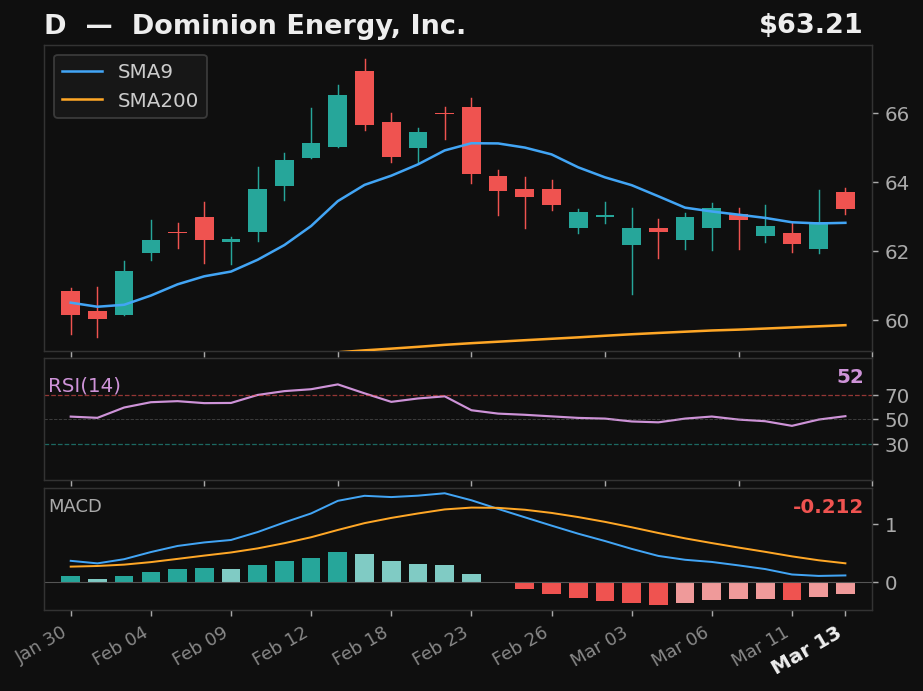The image size is (923, 691).
Task: Click the 60 price axis label
Action: tap(897, 321)
